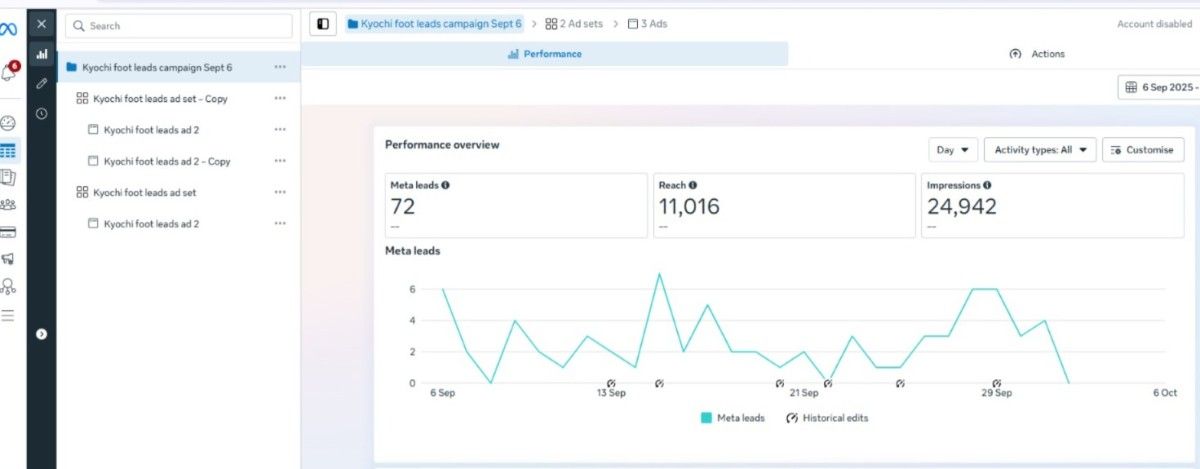This screenshot has width=1200, height=469.
Task: Toggle the side panel layout button
Action: (323, 23)
